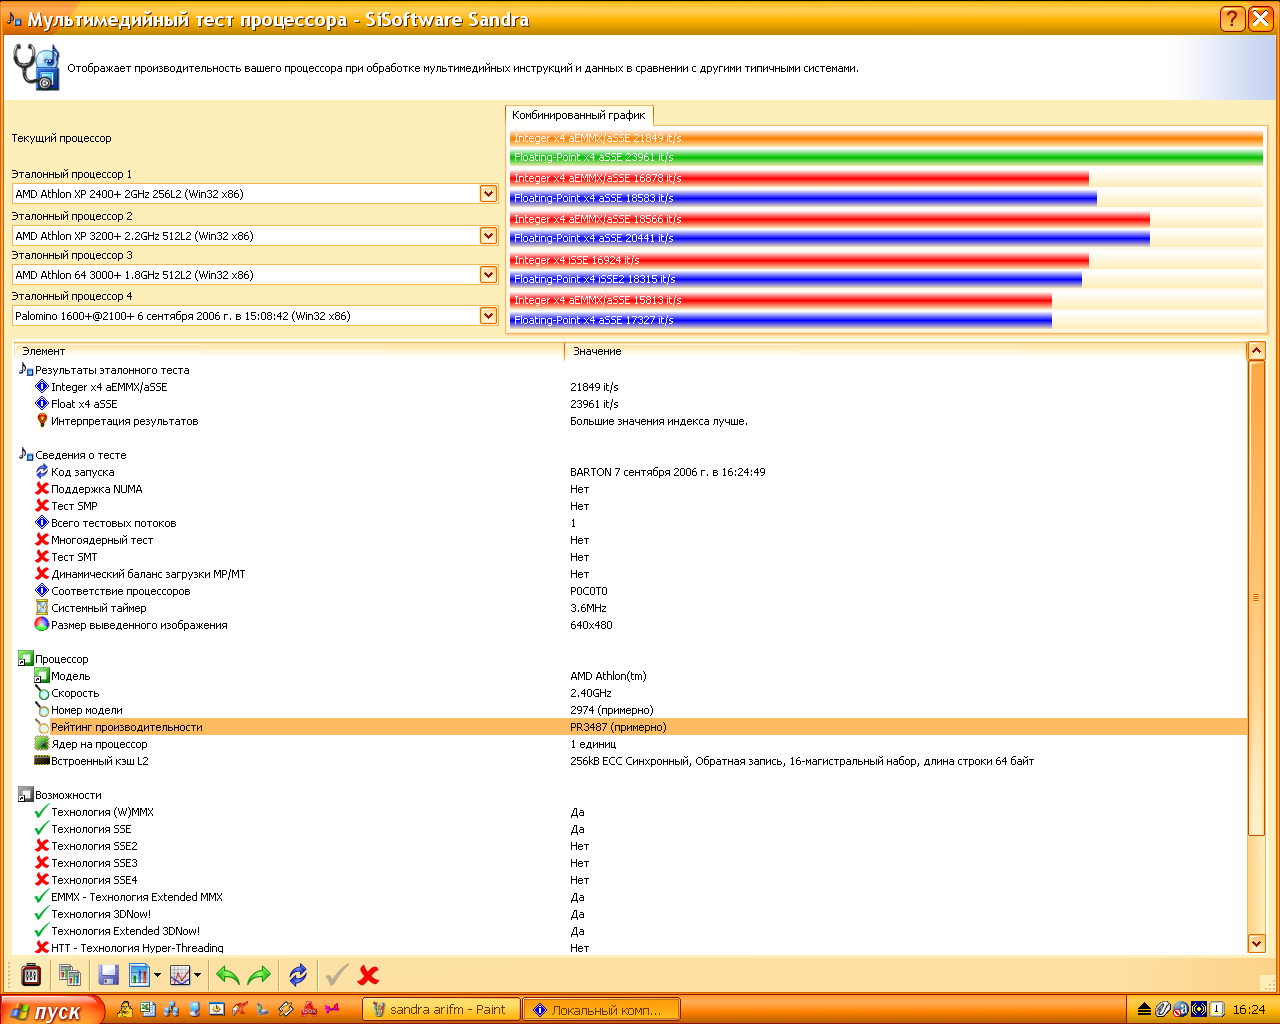Open the help question mark in title bar
The height and width of the screenshot is (1024, 1280).
click(x=1232, y=18)
